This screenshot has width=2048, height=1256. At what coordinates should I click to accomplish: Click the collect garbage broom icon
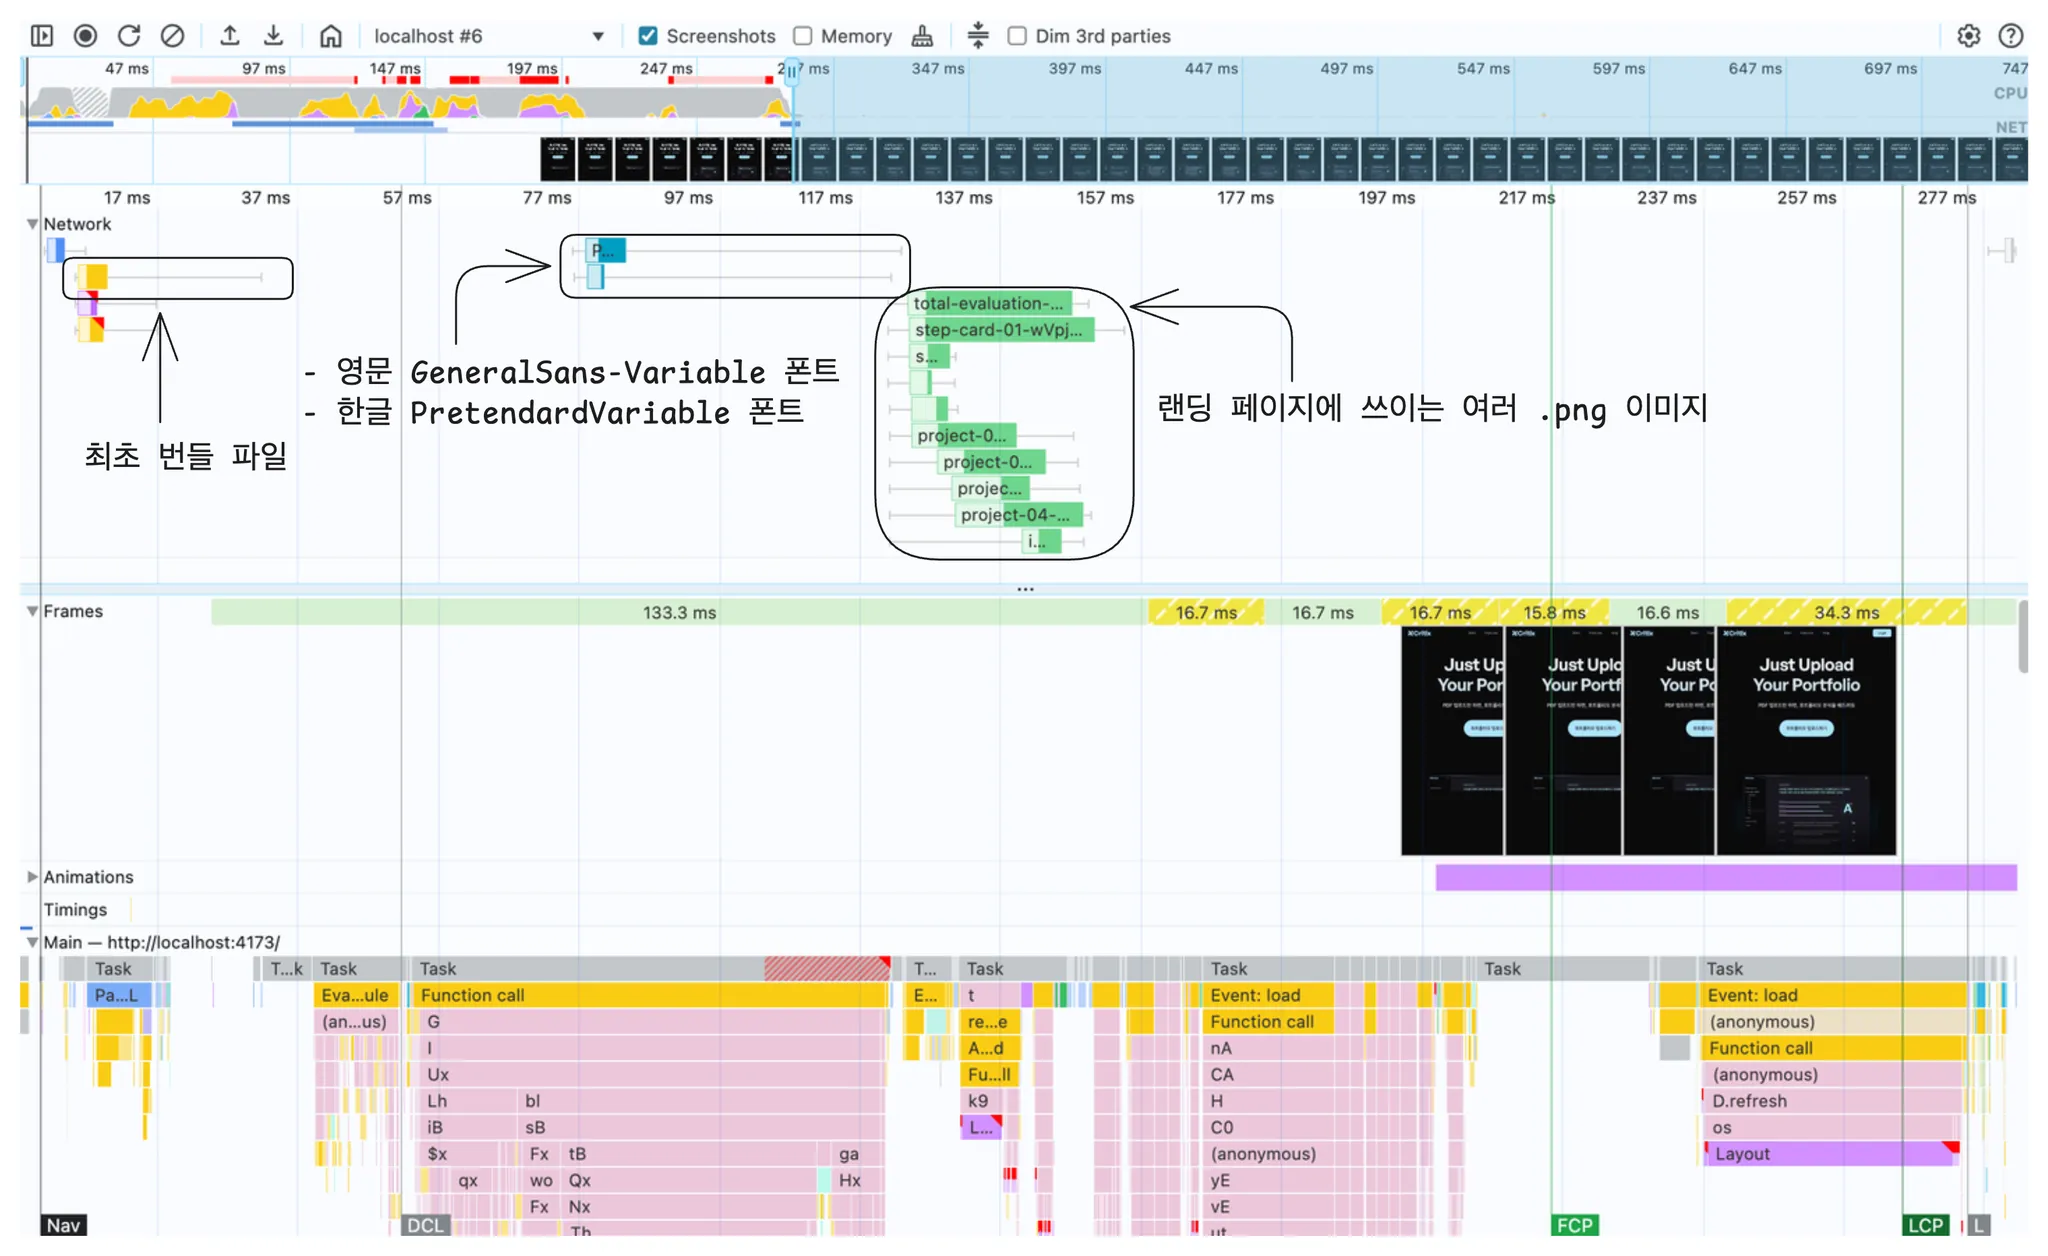[922, 36]
